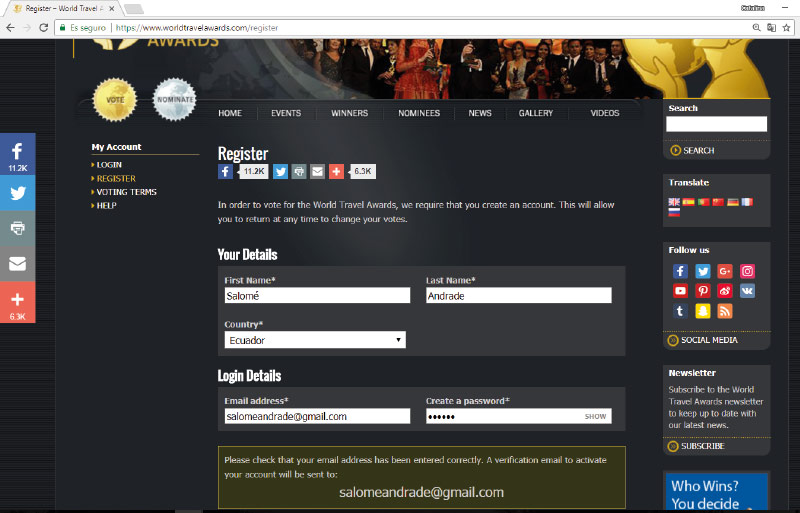
Task: Open more share options plus in left sidebar
Action: [17, 302]
